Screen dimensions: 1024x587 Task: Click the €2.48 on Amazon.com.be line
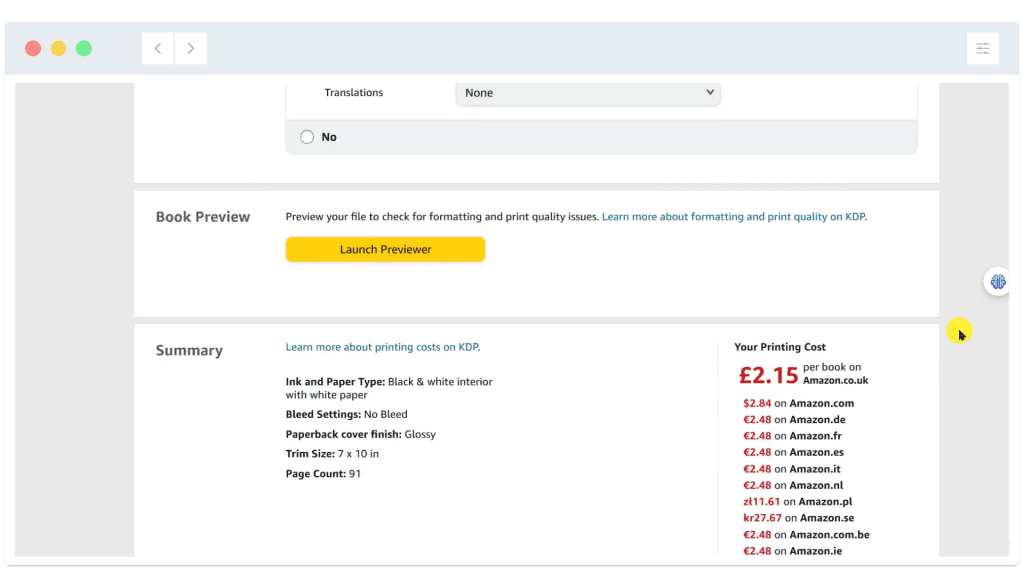pyautogui.click(x=806, y=535)
